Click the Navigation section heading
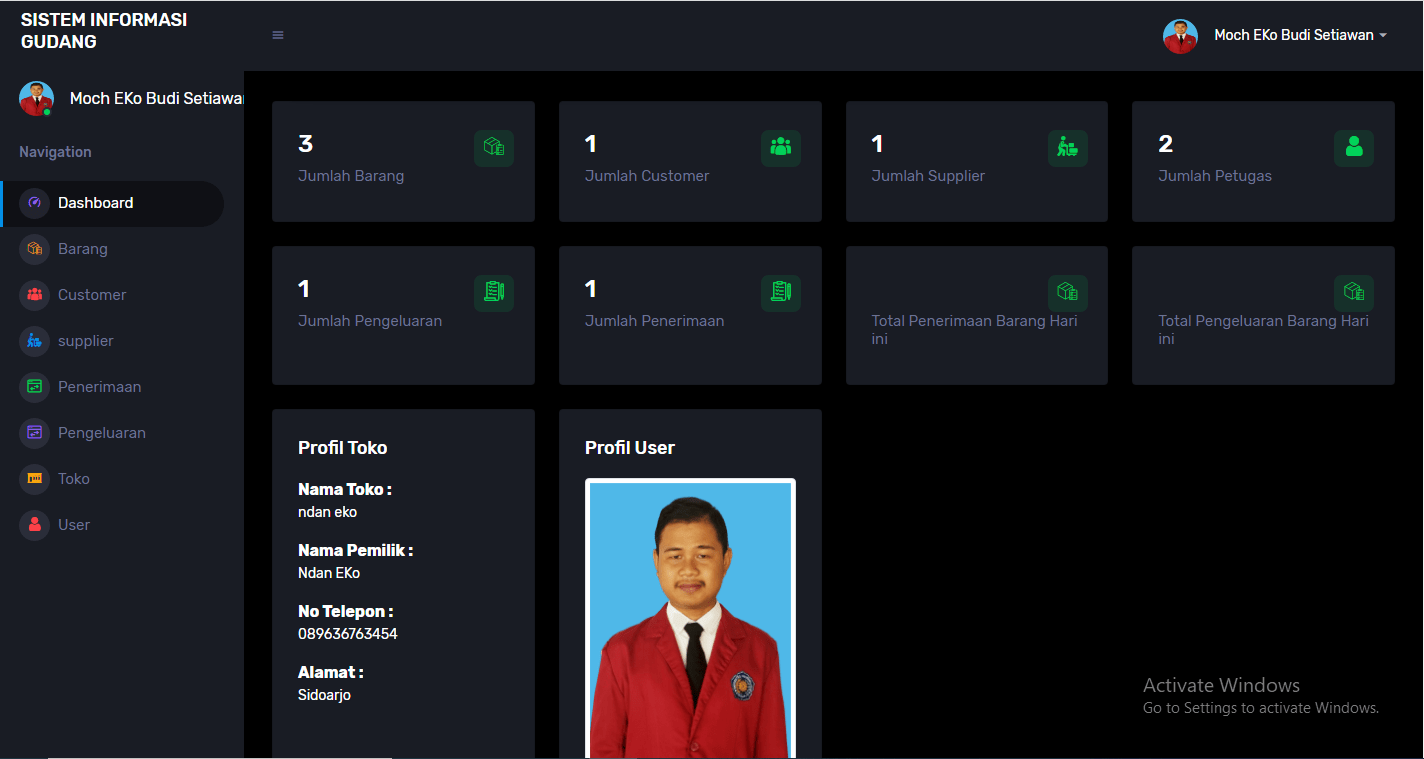This screenshot has height=759, width=1424. [55, 152]
